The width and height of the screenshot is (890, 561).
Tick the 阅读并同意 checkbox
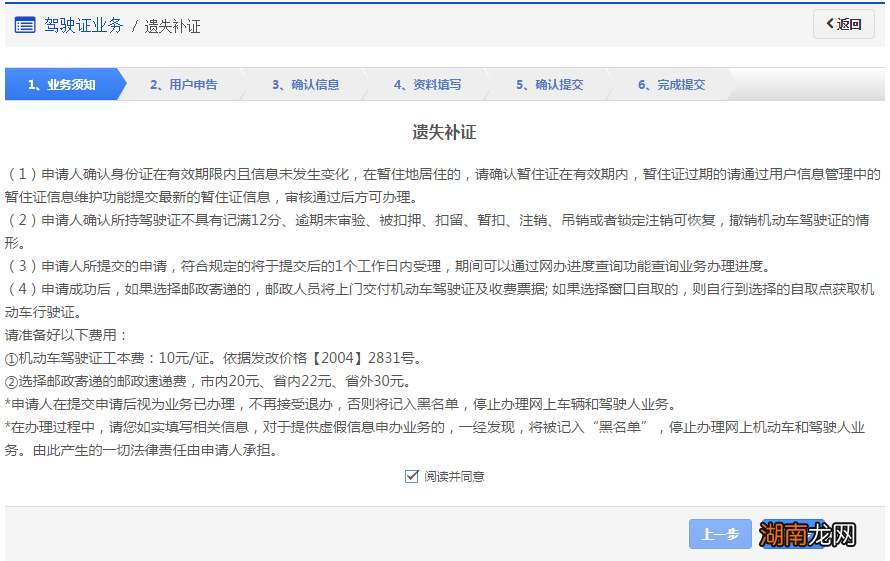click(x=411, y=477)
